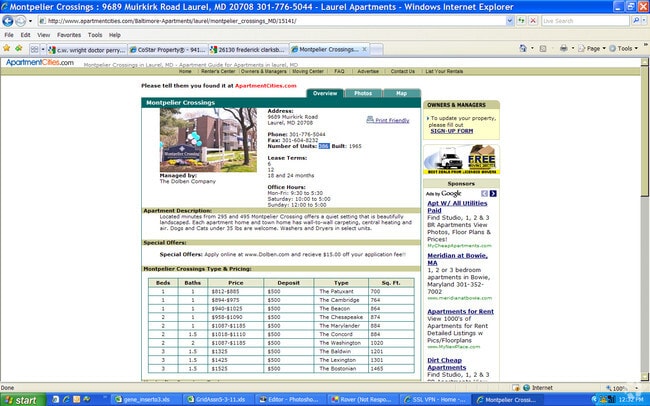
Task: Open the Dirt Cheap Apartments ad link
Action: [x=447, y=364]
